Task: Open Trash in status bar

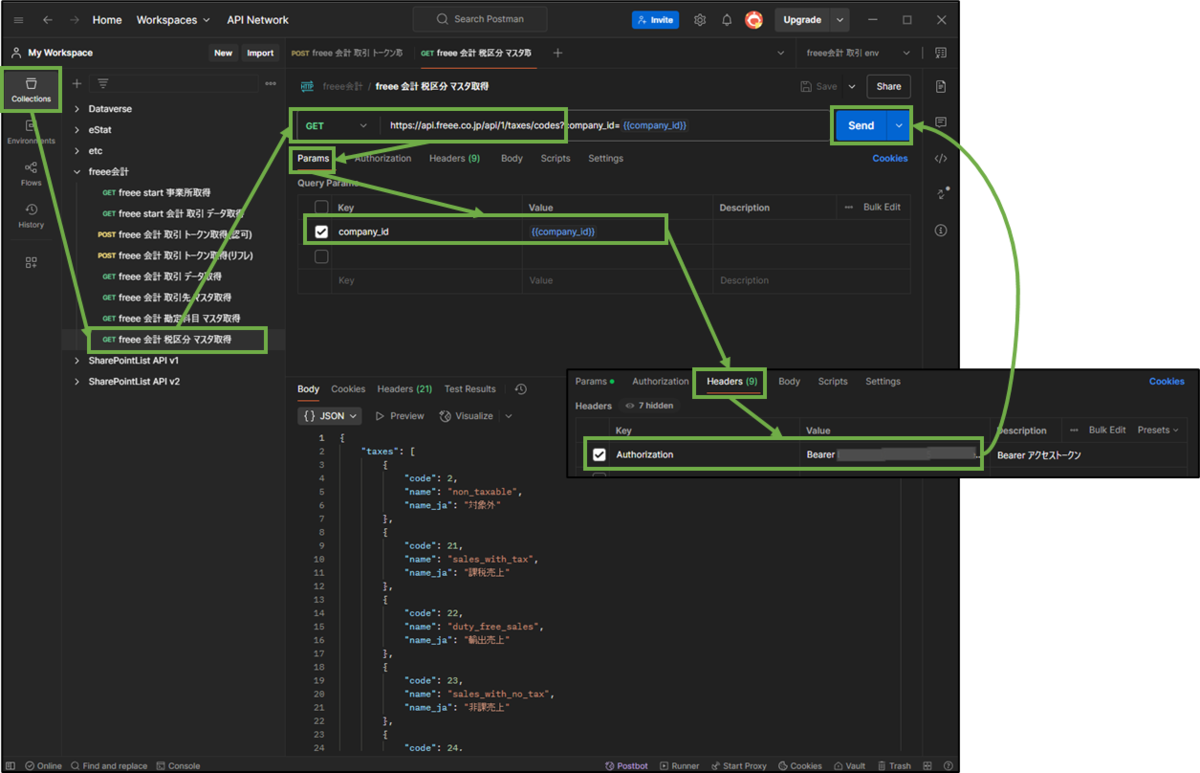Action: point(893,766)
